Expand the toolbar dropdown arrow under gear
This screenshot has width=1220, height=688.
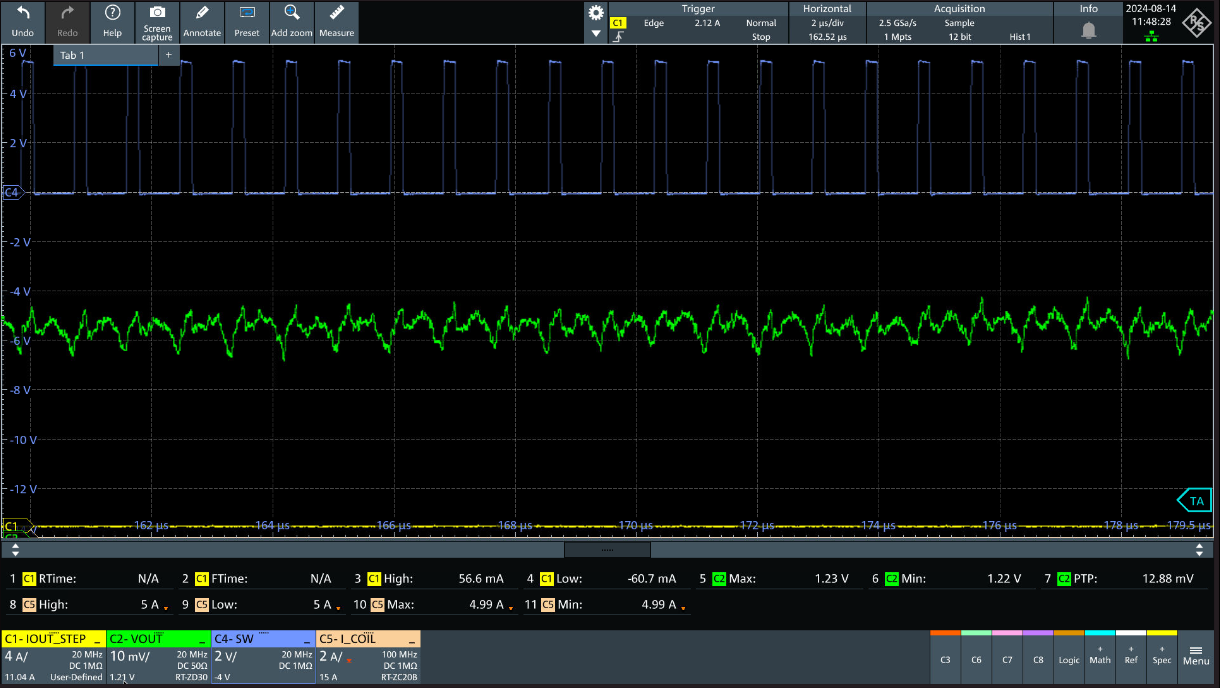(596, 34)
